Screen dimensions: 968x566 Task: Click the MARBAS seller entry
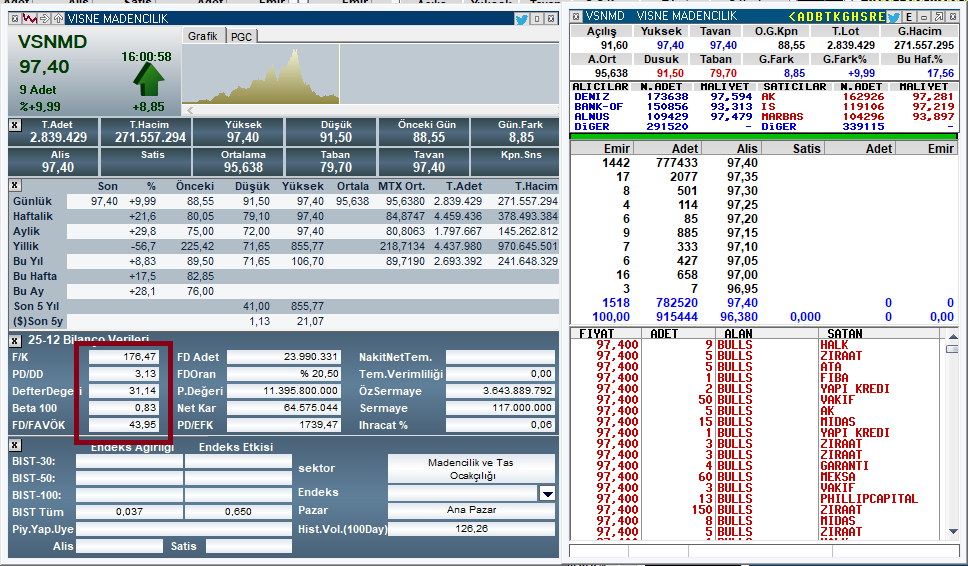tap(782, 117)
